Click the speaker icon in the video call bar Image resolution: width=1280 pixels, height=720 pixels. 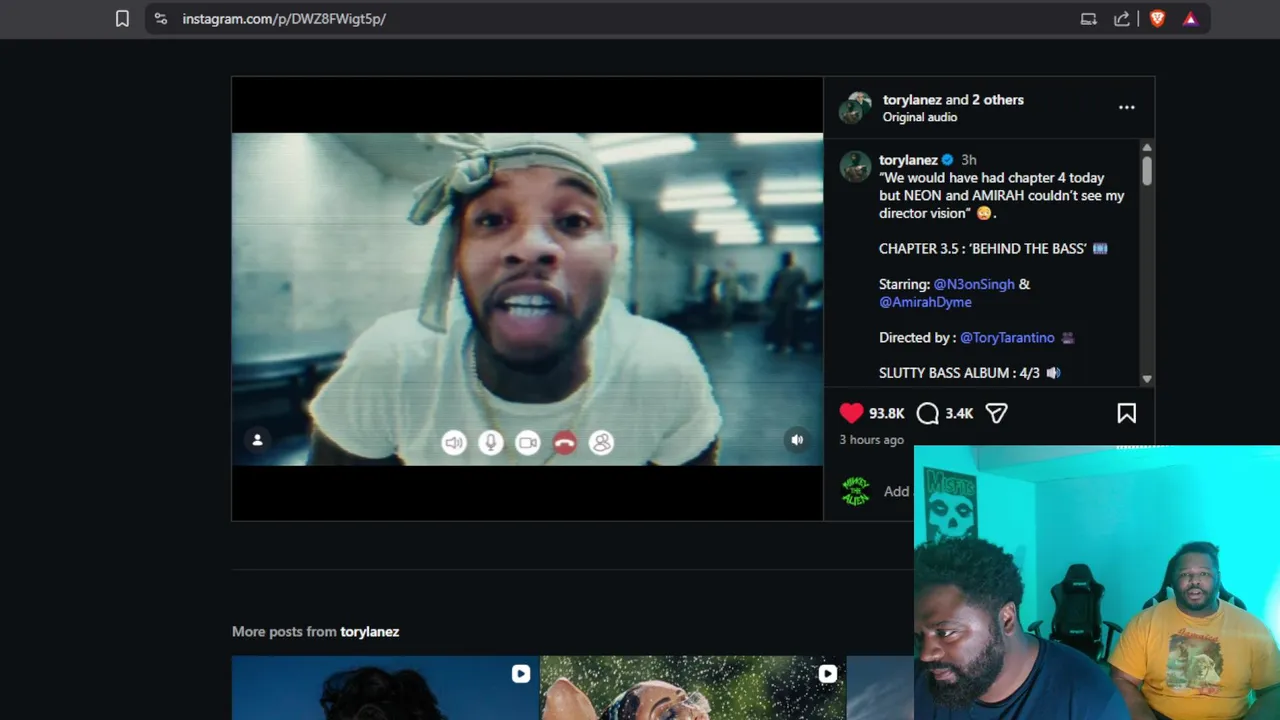pyautogui.click(x=454, y=443)
